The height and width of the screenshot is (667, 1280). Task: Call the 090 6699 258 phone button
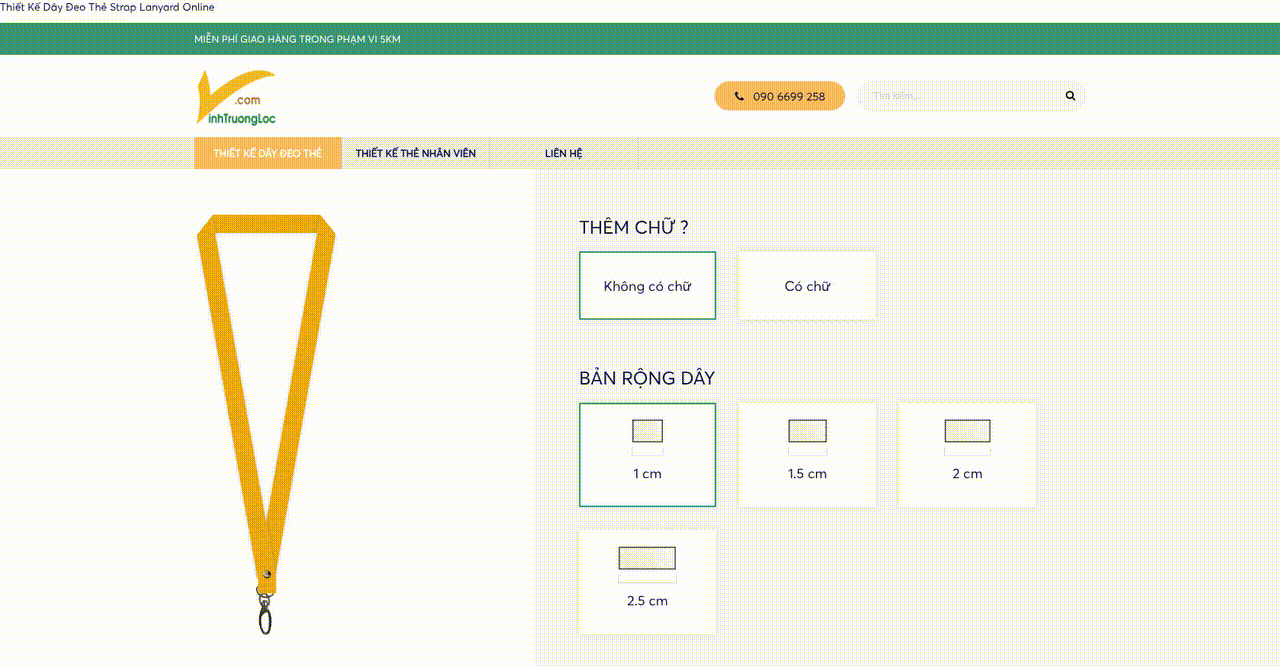coord(779,96)
